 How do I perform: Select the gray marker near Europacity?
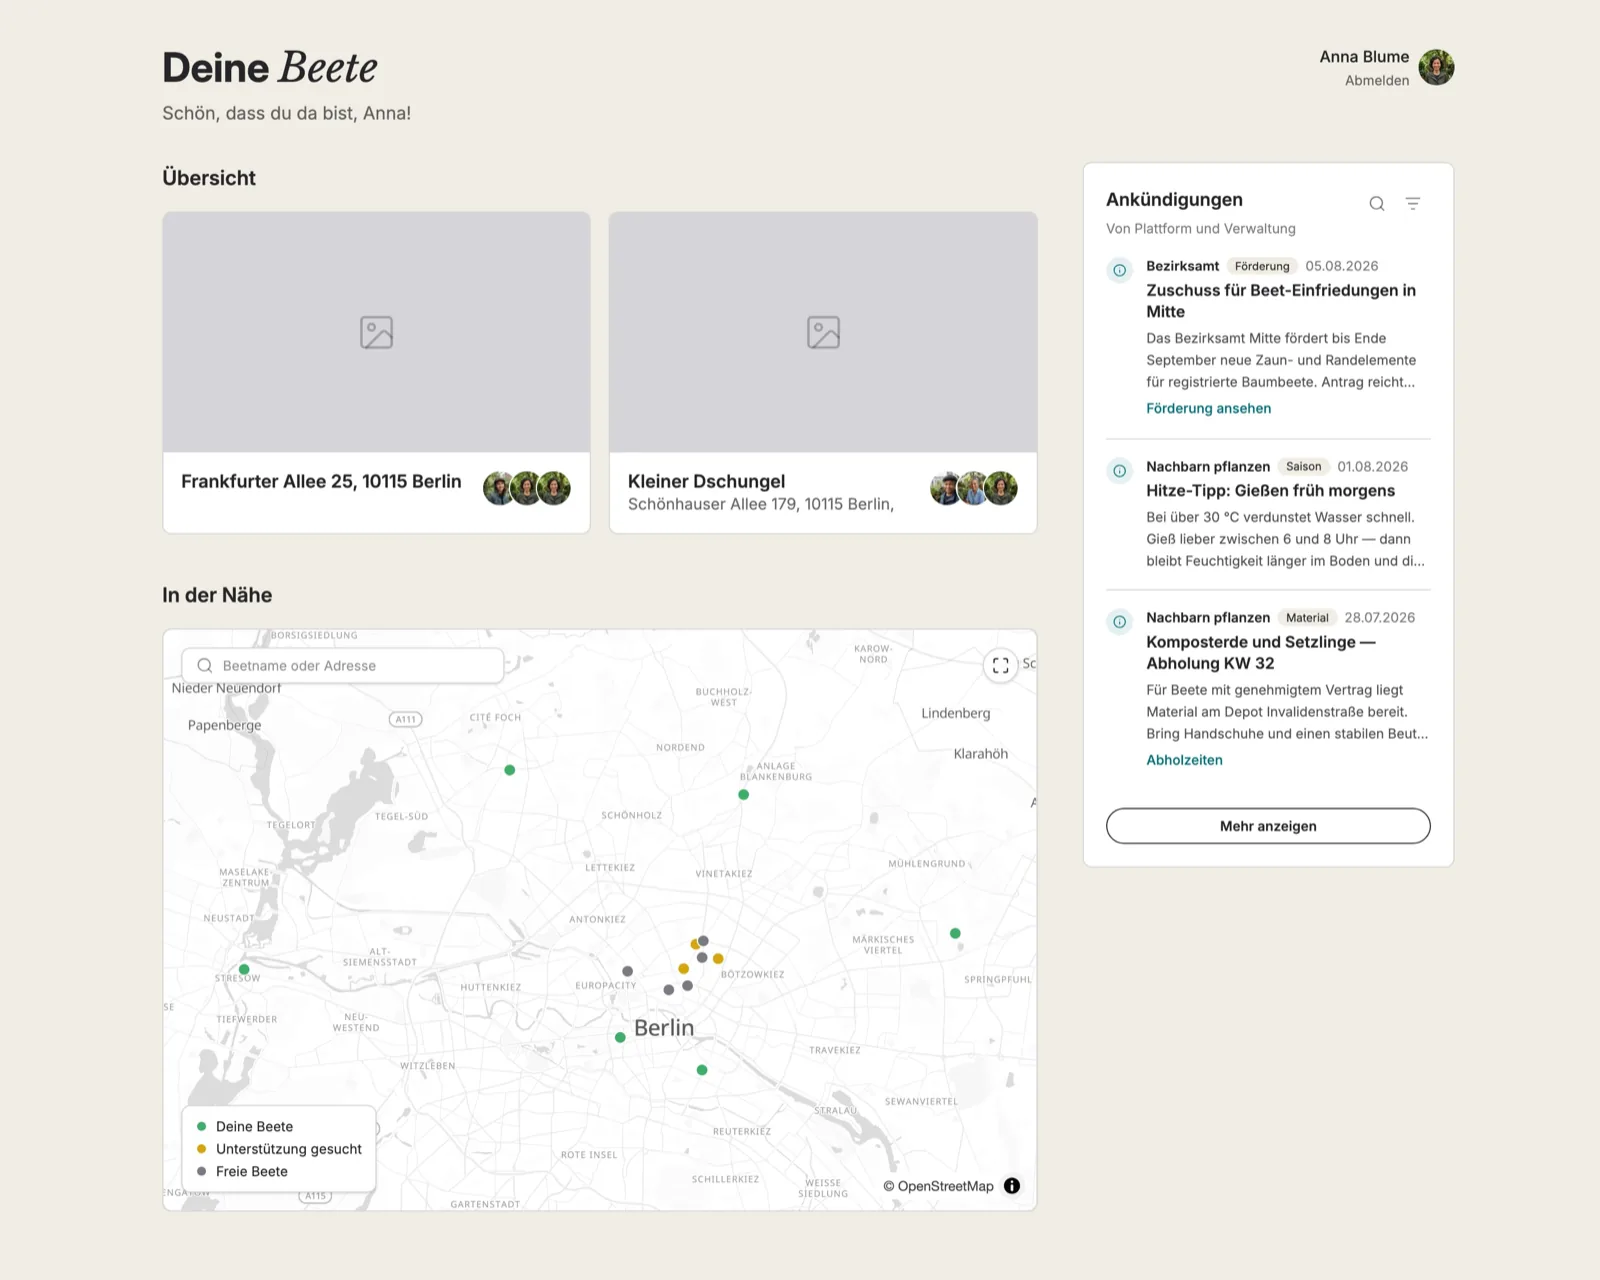627,971
